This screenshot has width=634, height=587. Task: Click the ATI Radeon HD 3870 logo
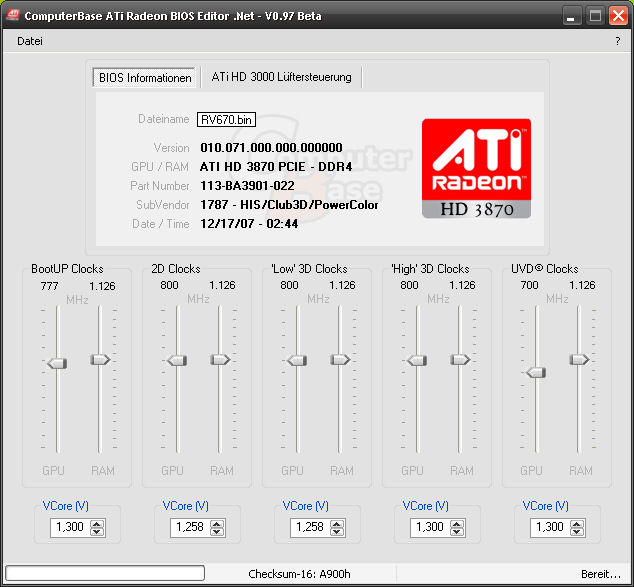click(x=476, y=168)
